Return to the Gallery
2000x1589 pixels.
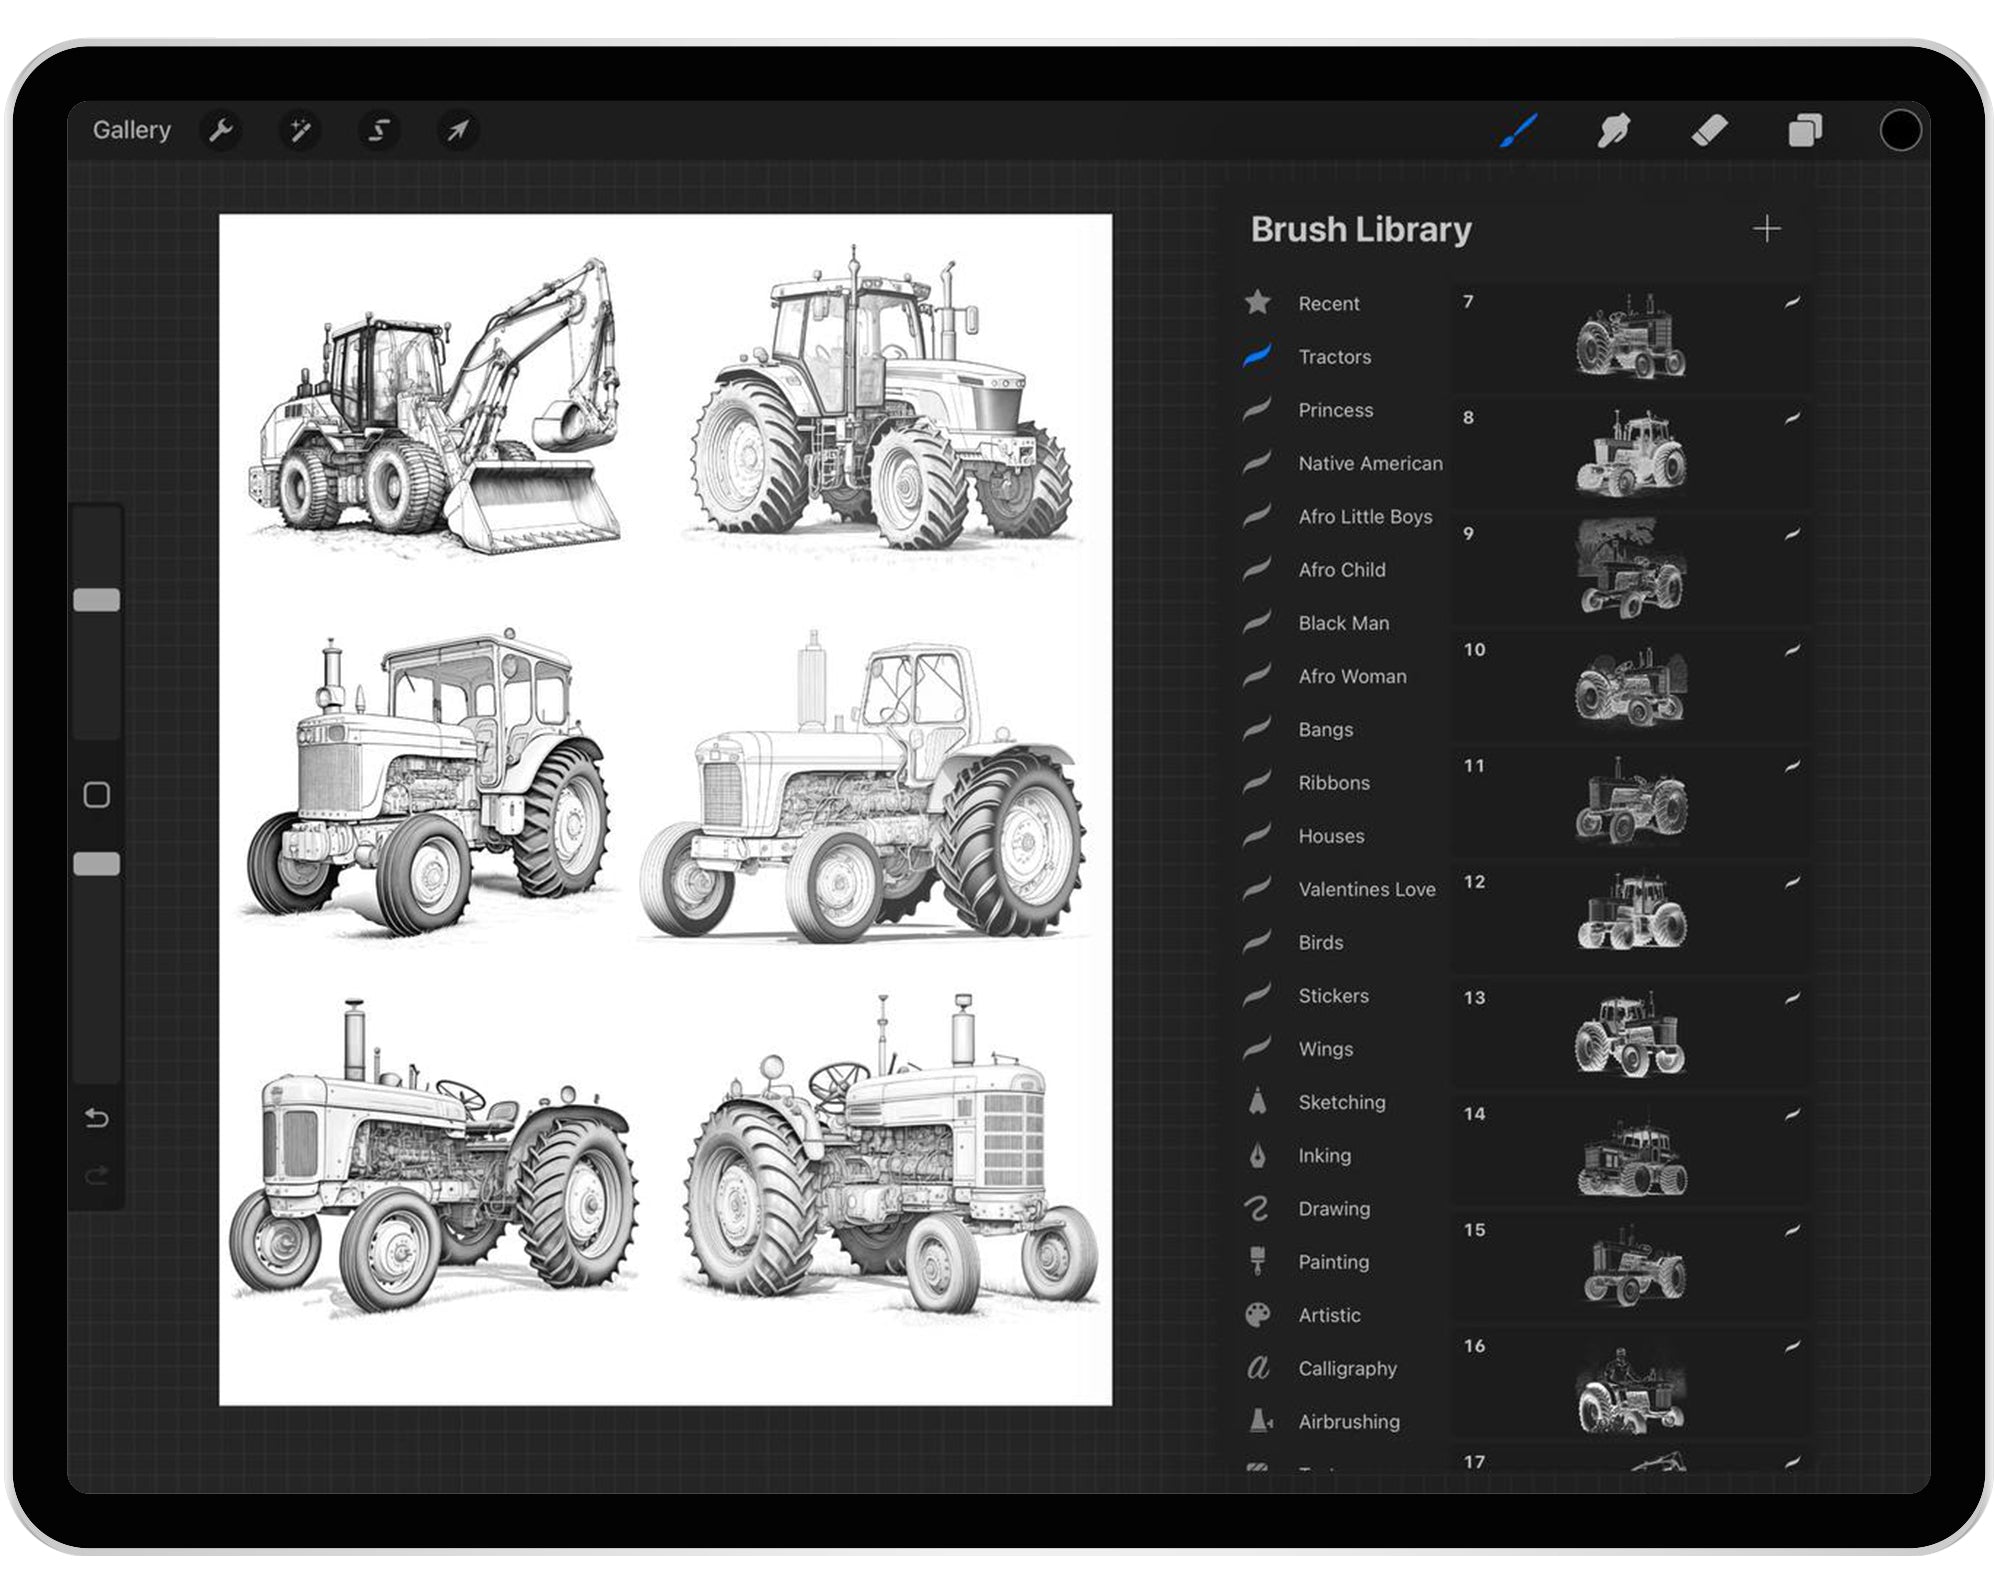coord(132,129)
